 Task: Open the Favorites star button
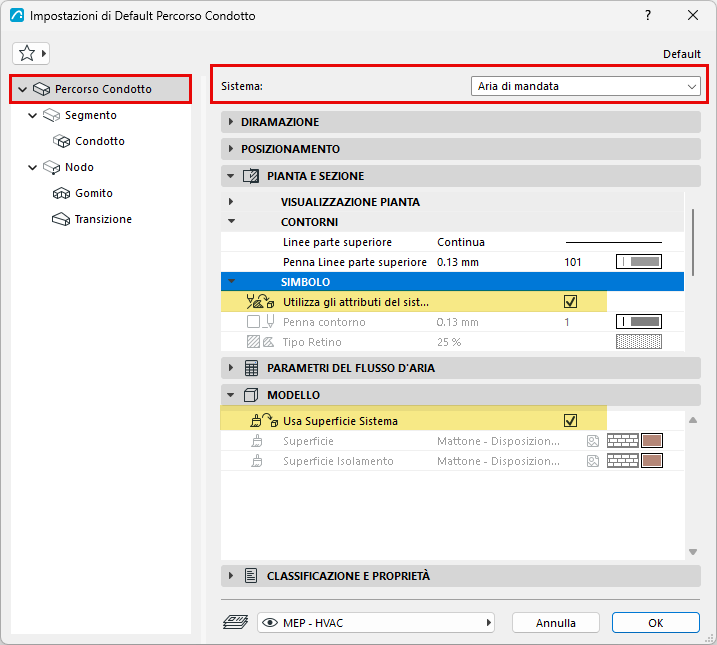27,53
